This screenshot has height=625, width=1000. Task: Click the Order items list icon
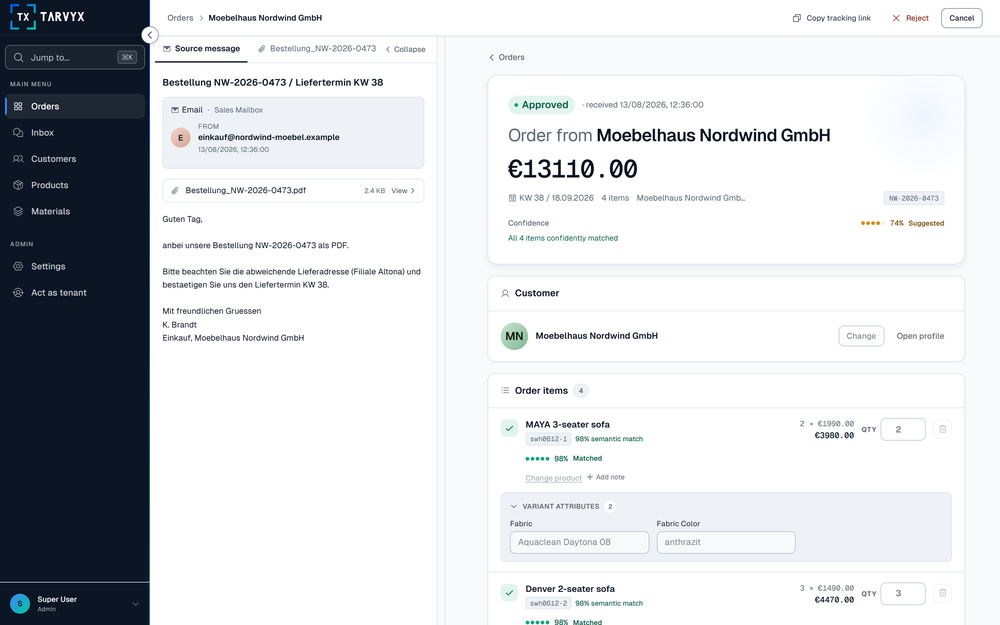(505, 390)
